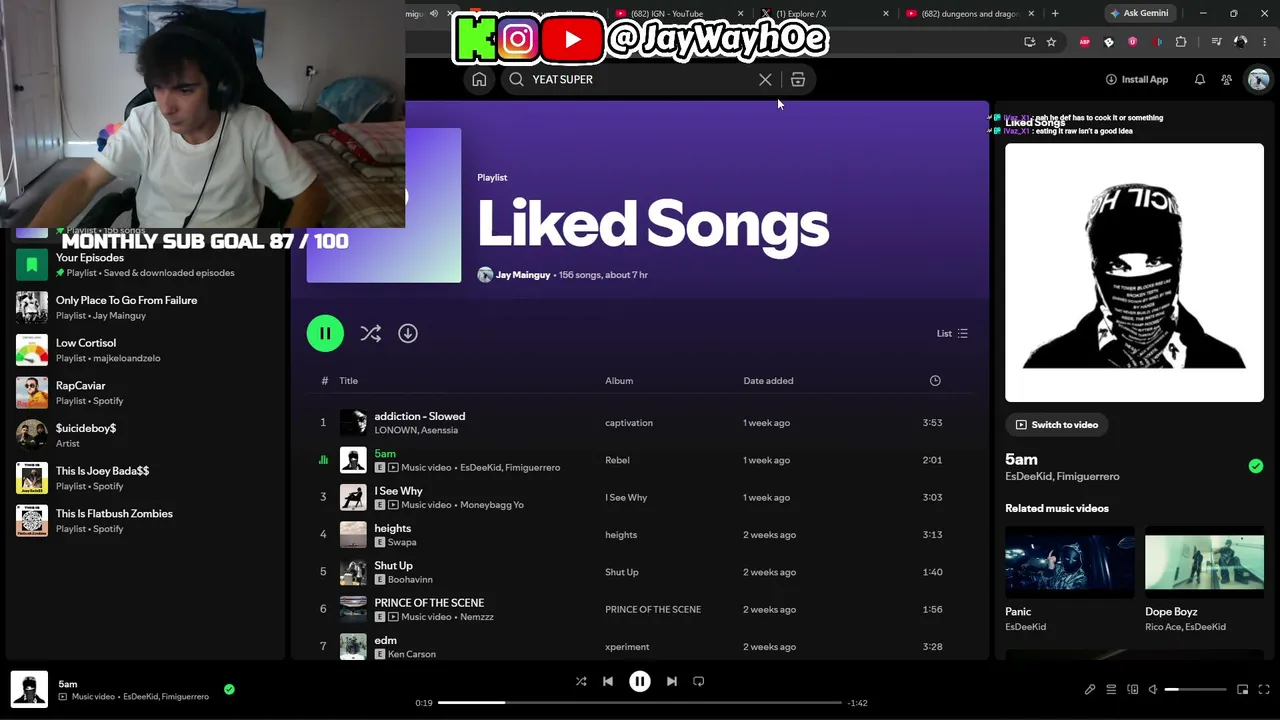Open the $uicideboy$ artist page
The height and width of the screenshot is (720, 1280).
[x=145, y=435]
